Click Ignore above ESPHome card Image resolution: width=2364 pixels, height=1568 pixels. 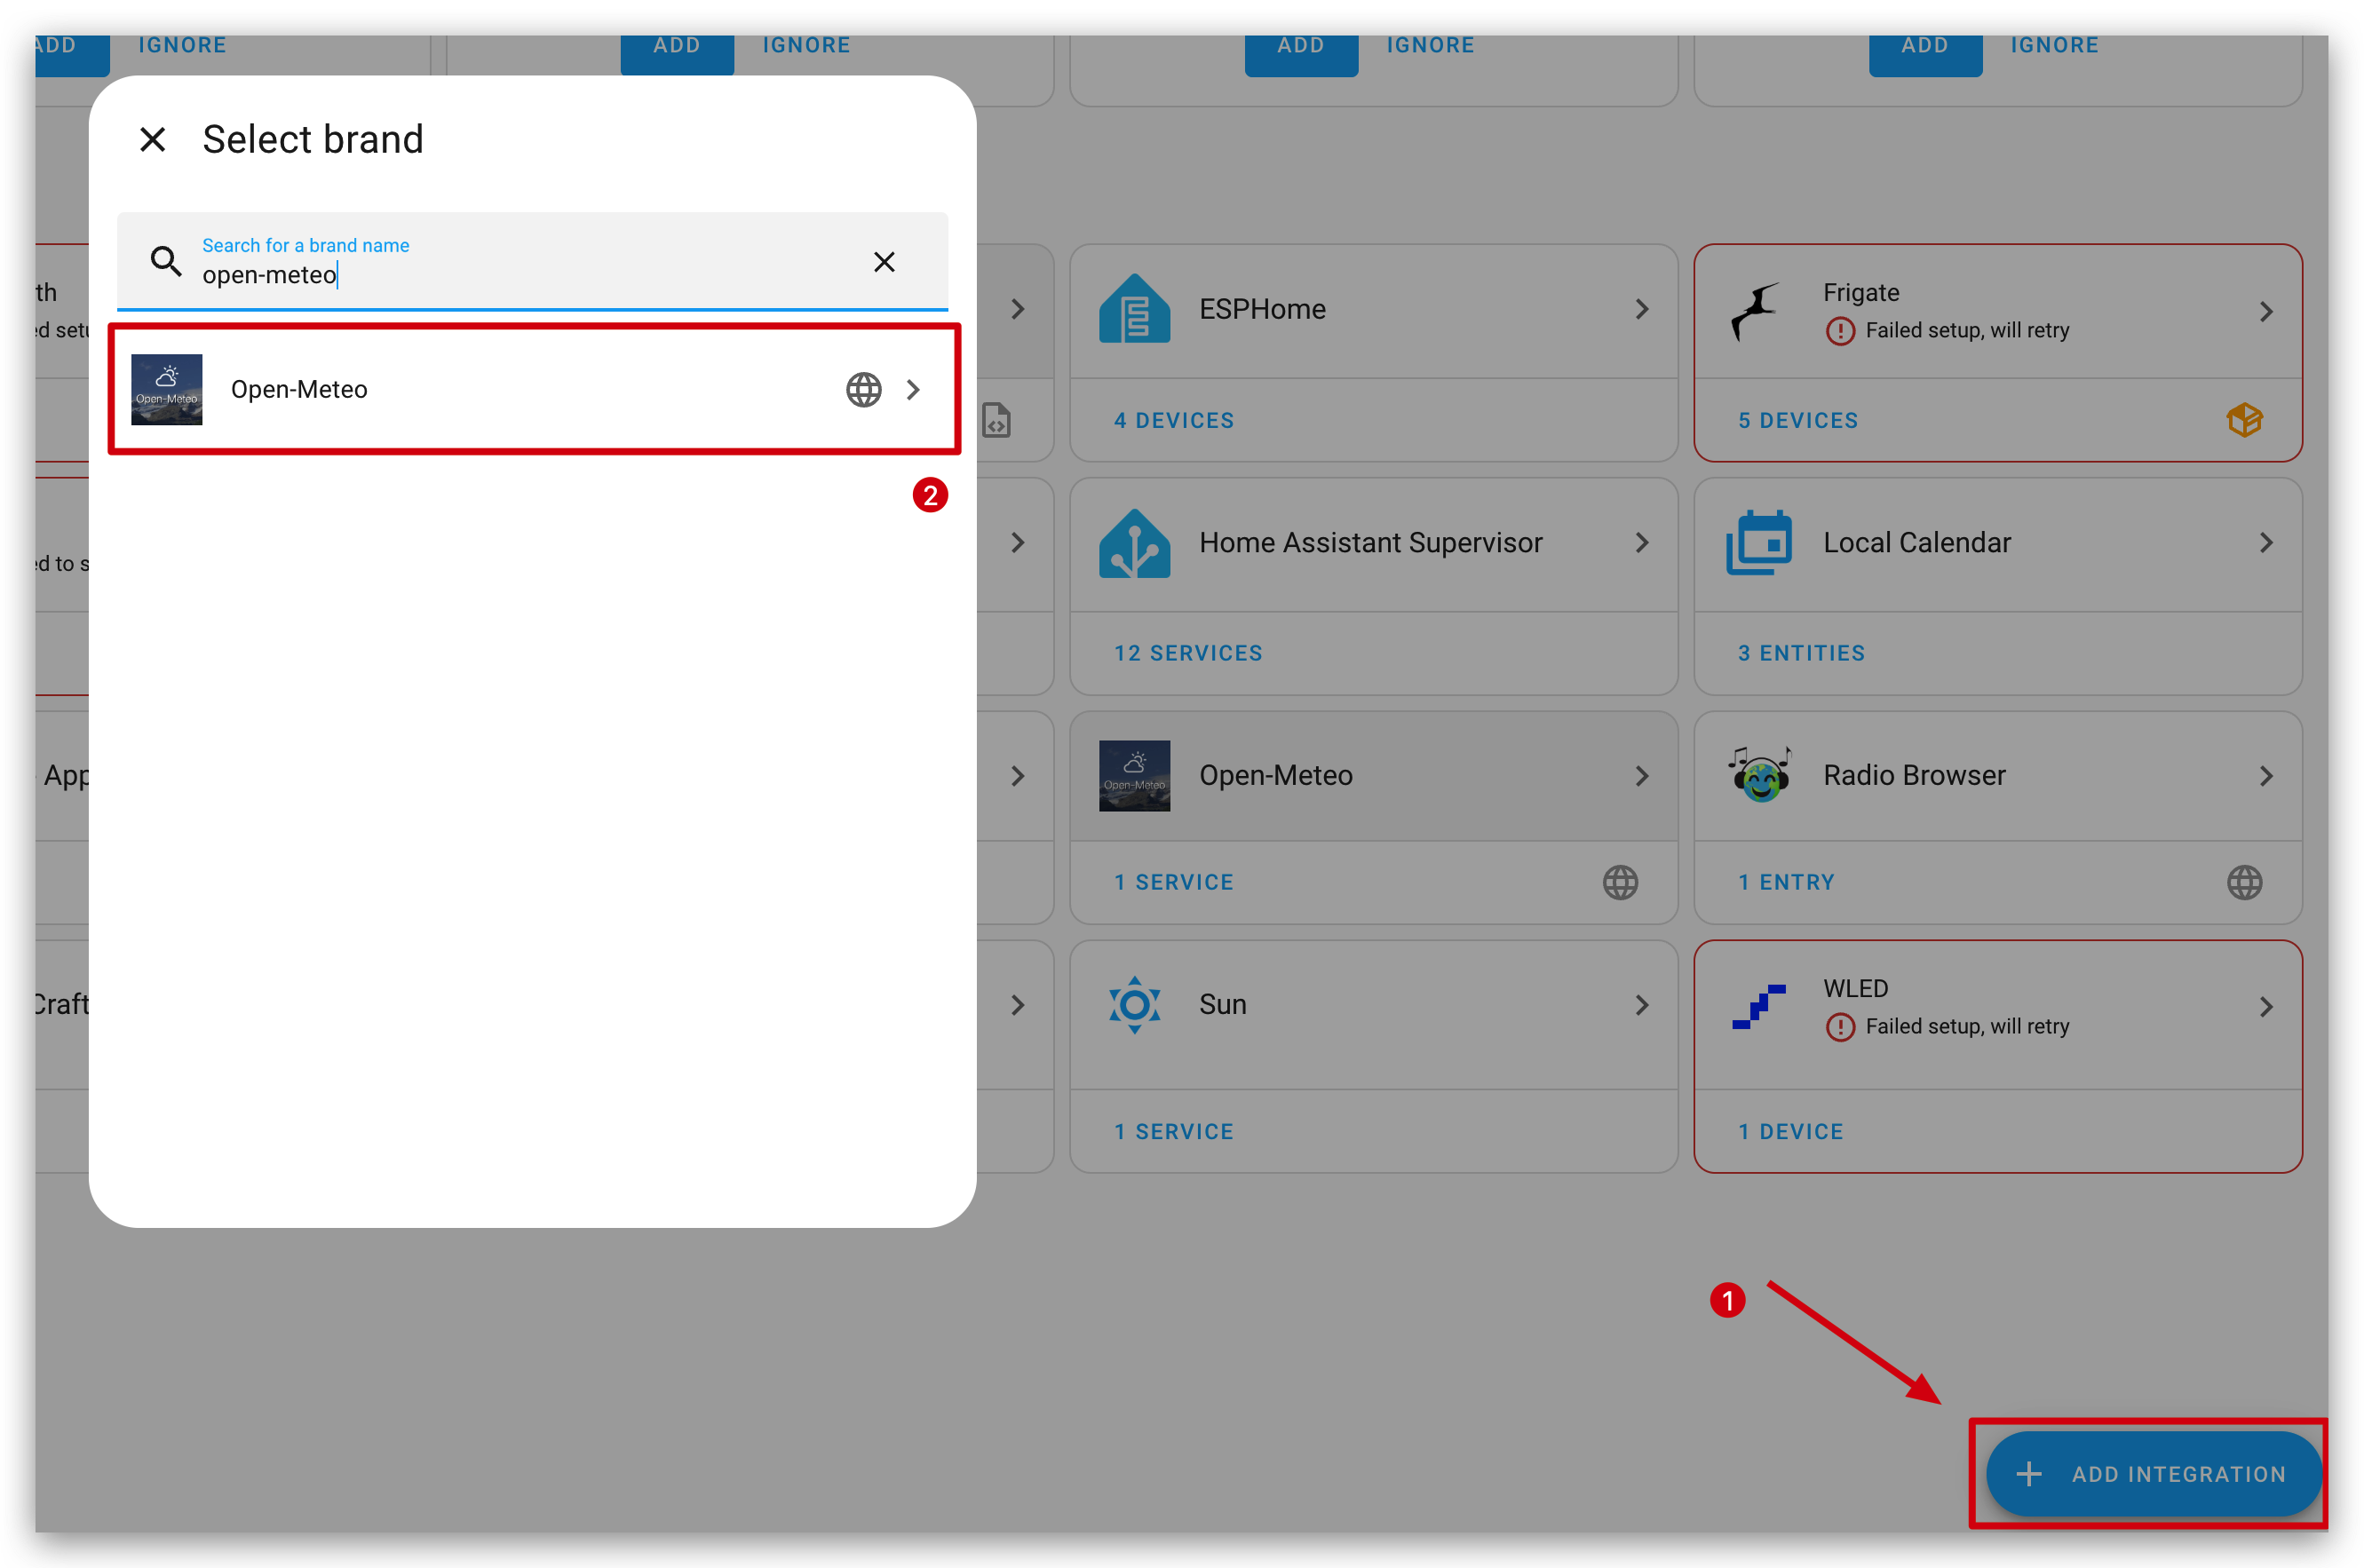click(x=1430, y=46)
